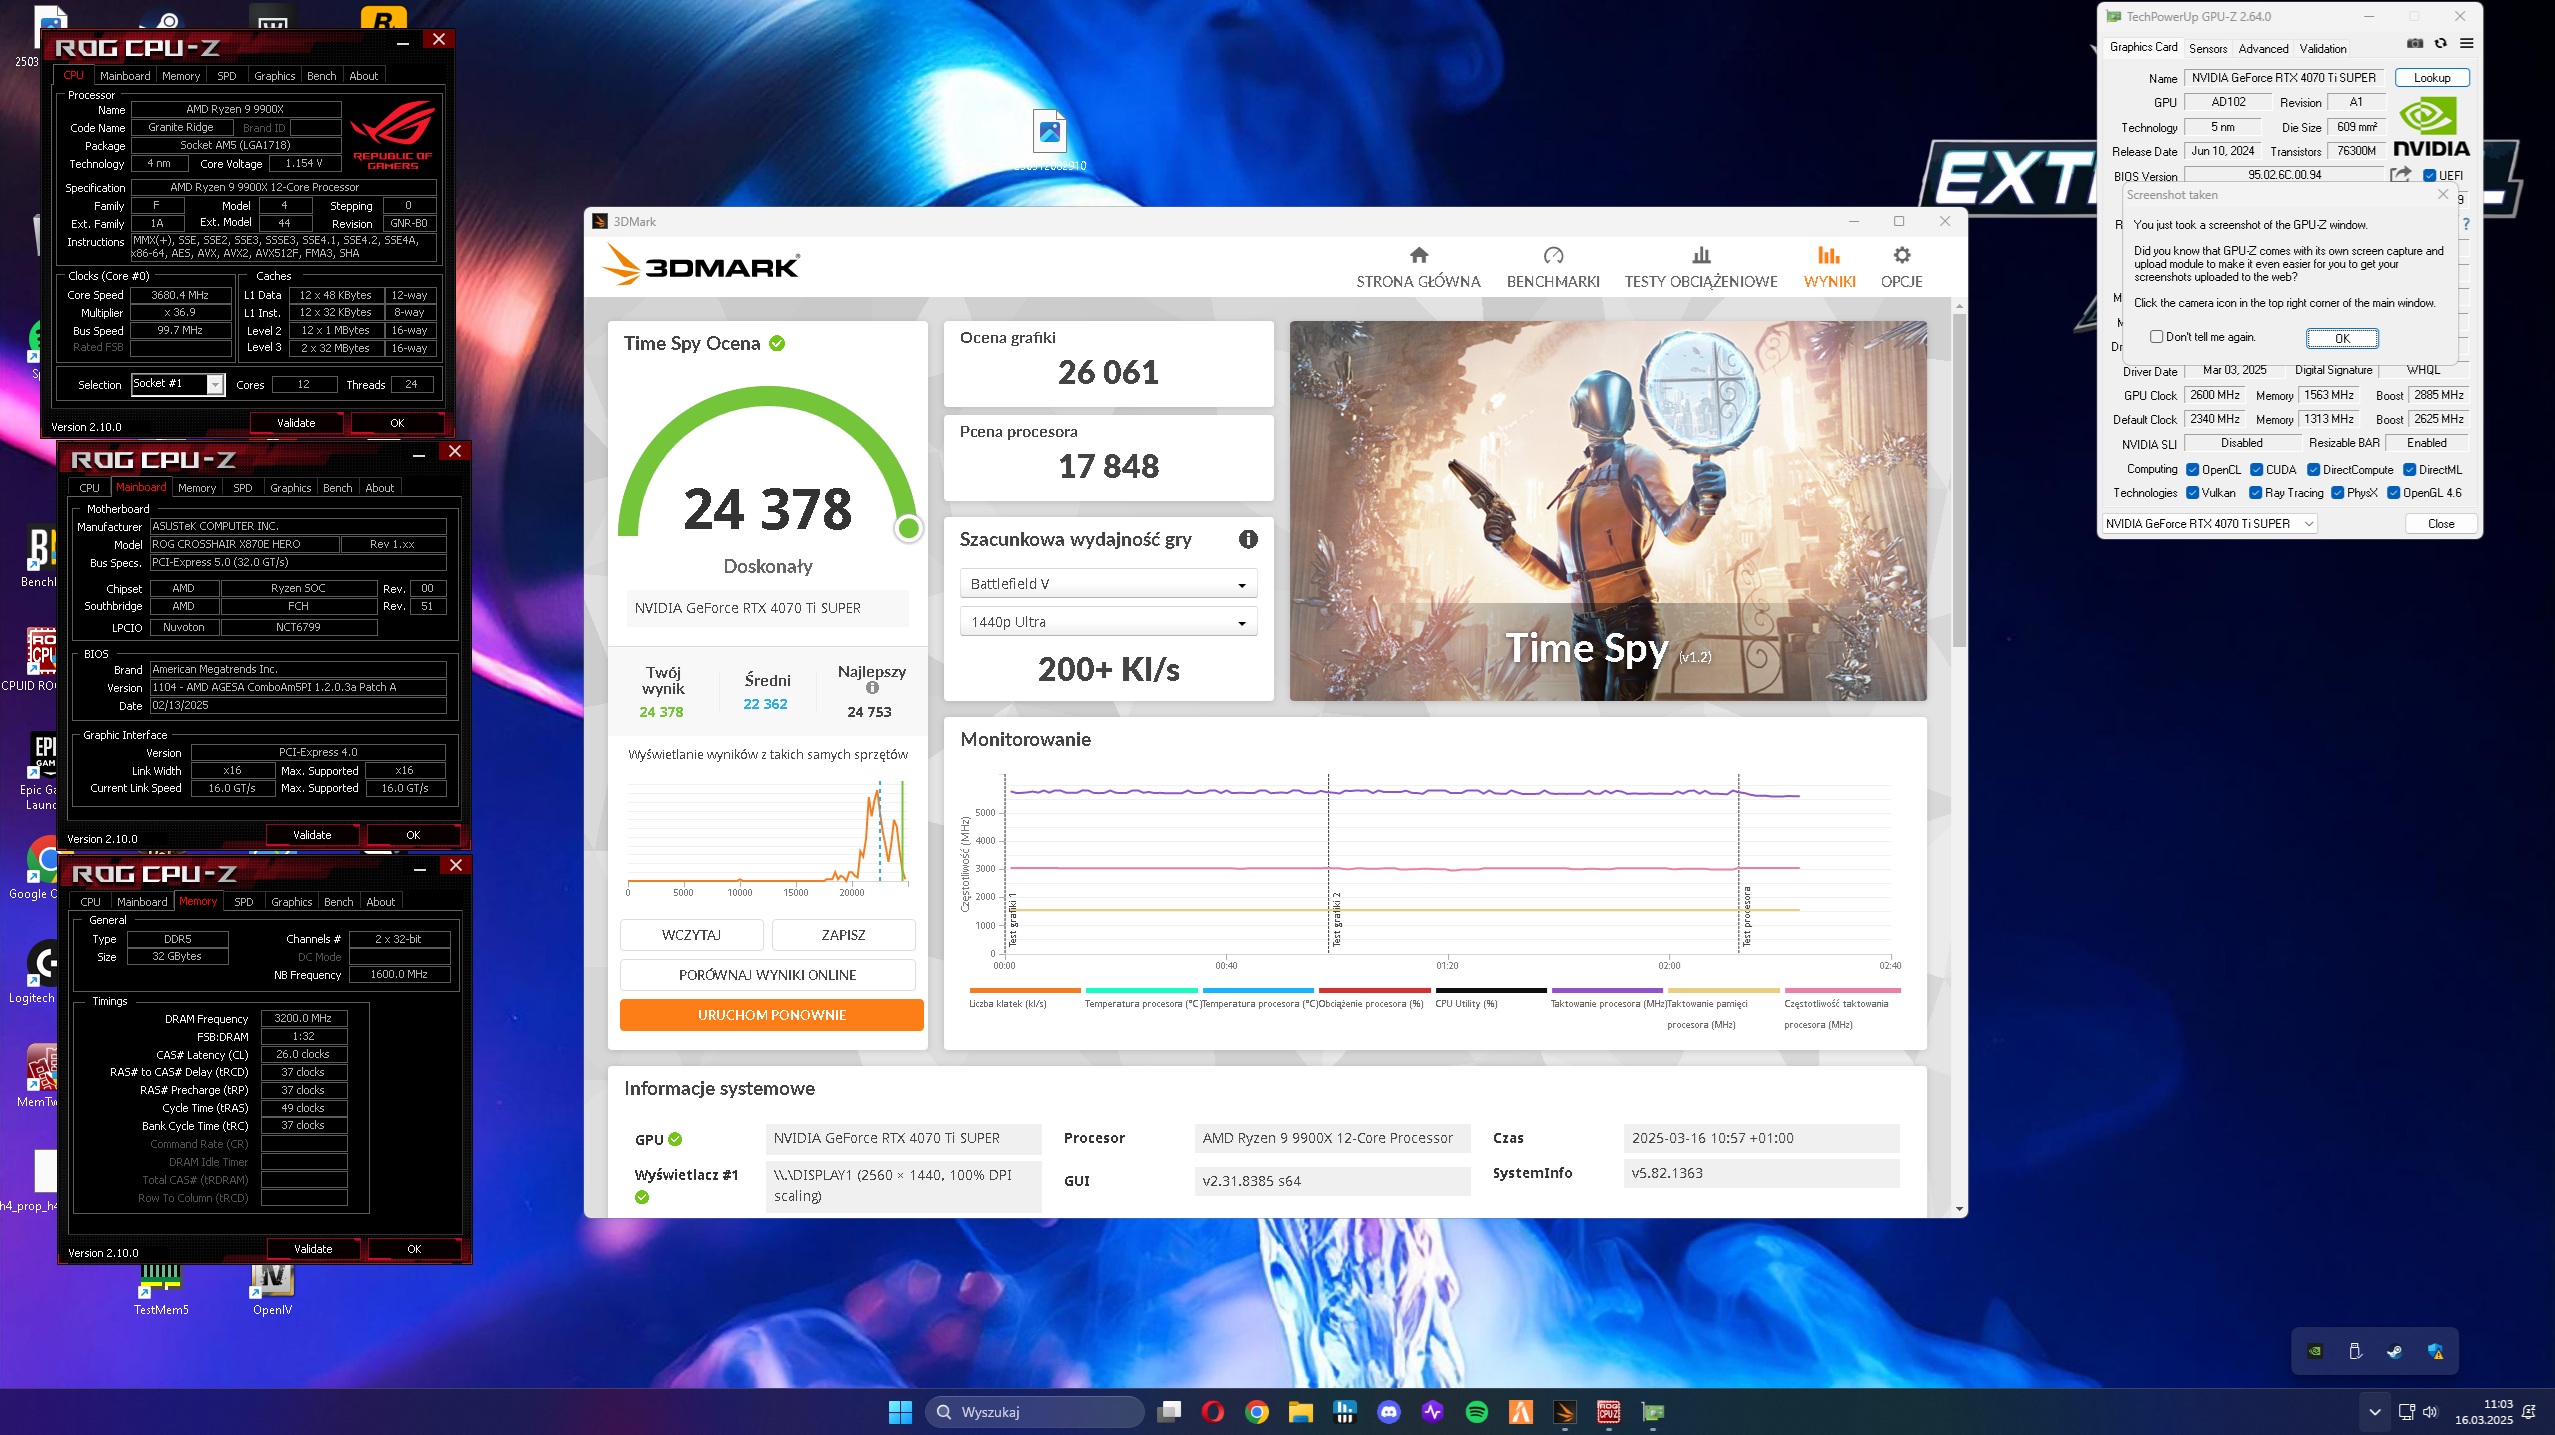Open SPD tab in CPU-Z Memory window
This screenshot has width=2555, height=1435.
[243, 902]
